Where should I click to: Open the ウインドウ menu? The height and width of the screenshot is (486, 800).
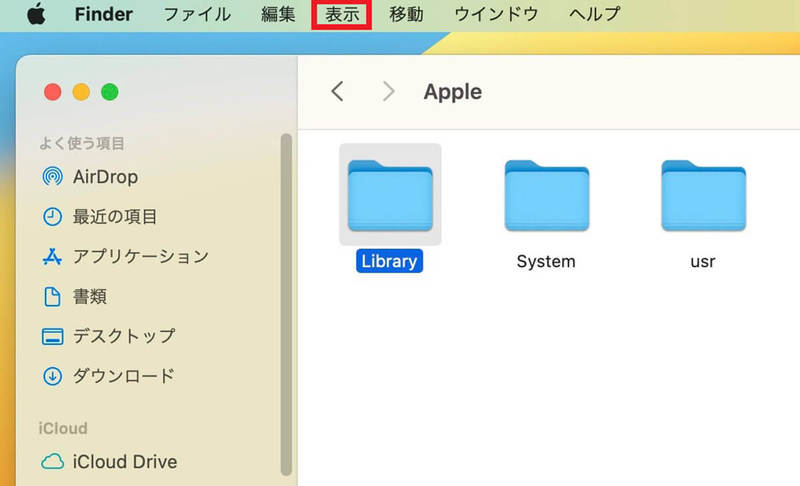coord(496,14)
